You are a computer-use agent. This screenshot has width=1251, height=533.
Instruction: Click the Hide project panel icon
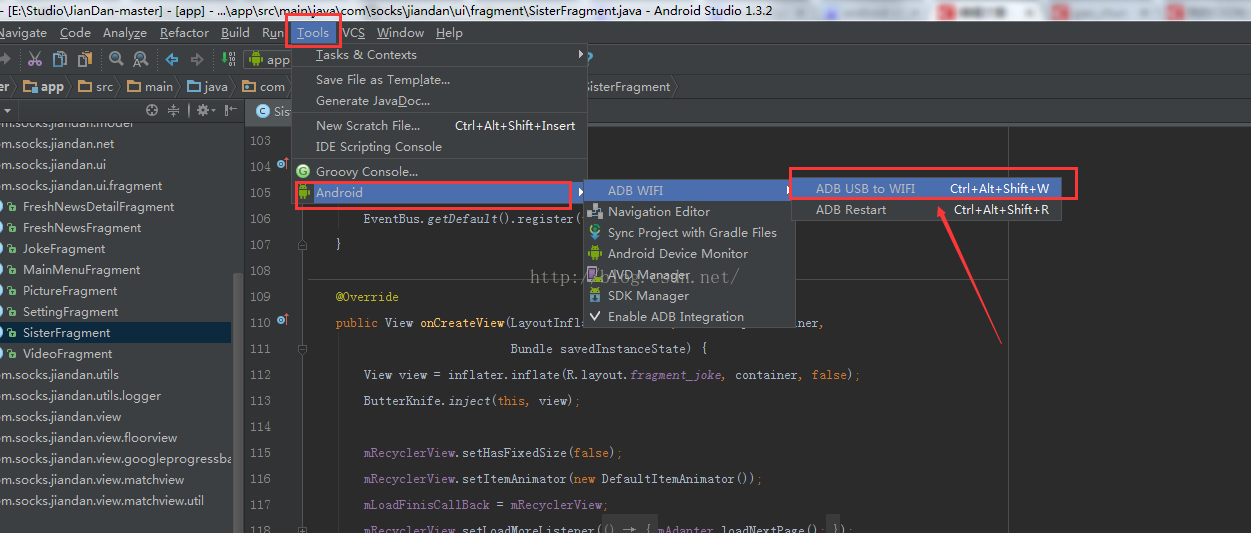point(231,110)
